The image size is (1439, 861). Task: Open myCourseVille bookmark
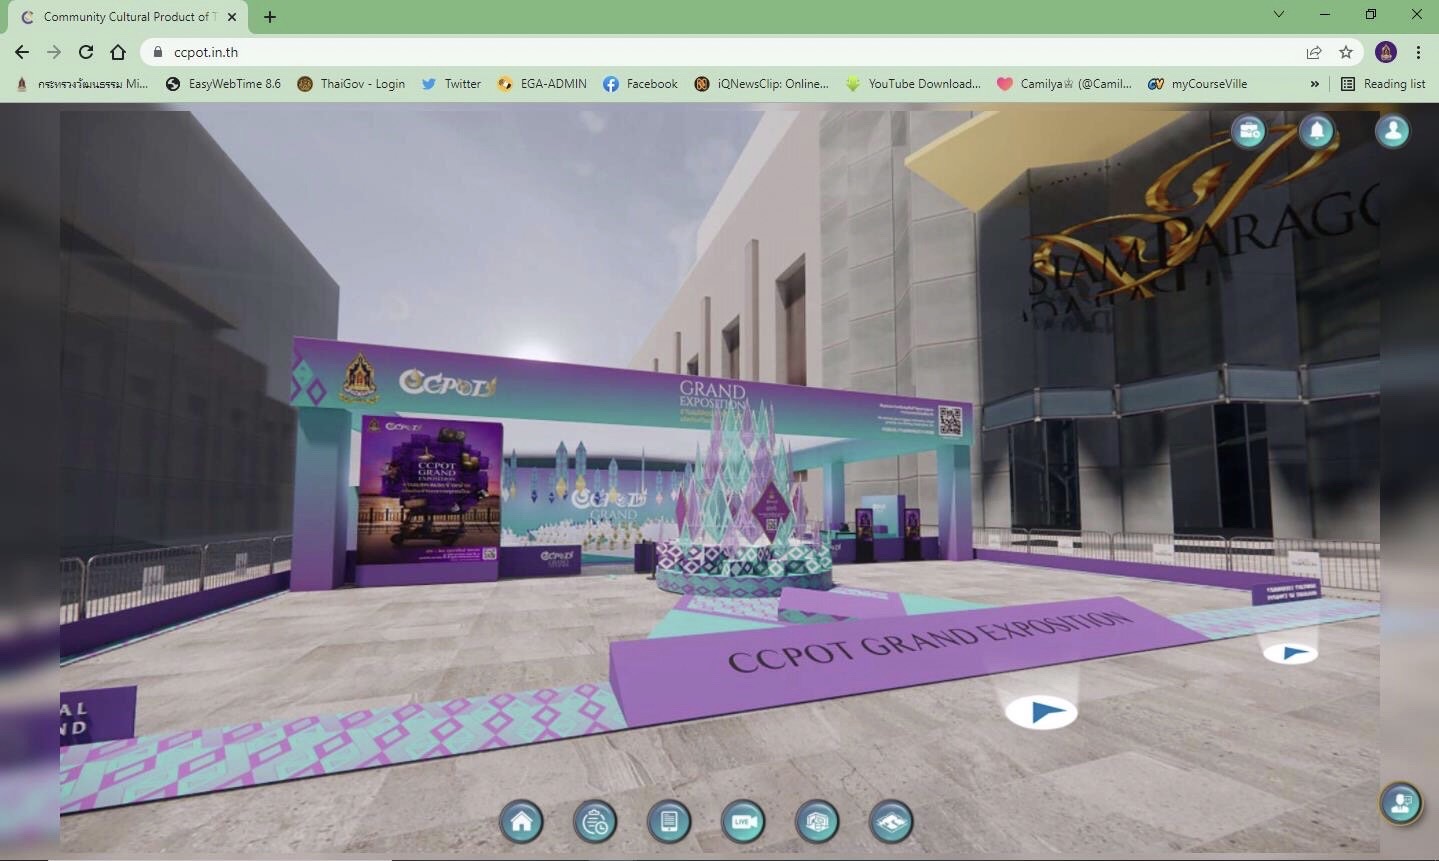tap(1198, 84)
